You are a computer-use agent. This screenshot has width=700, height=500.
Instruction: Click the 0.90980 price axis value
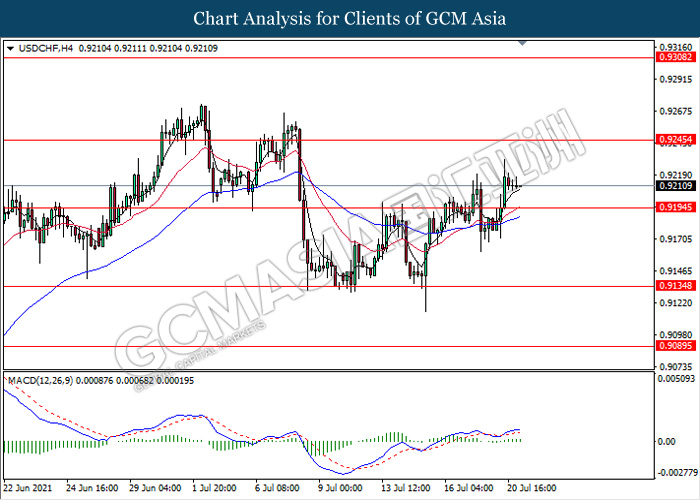(x=676, y=335)
